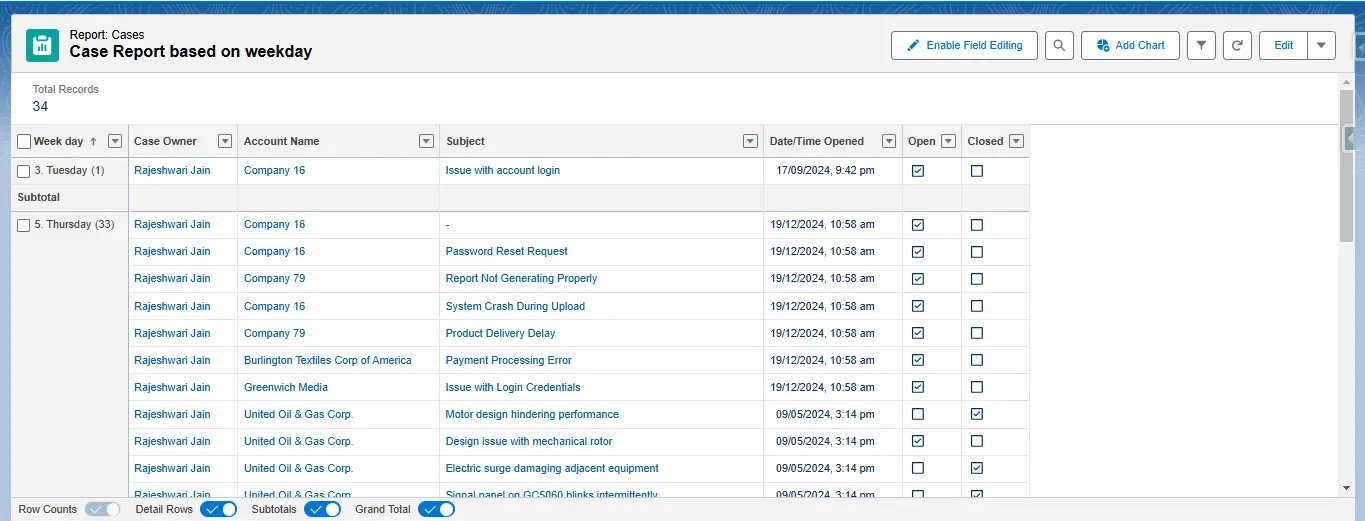Open the filter funnel icon
Screen dimensions: 1365x521
pyautogui.click(x=1201, y=46)
